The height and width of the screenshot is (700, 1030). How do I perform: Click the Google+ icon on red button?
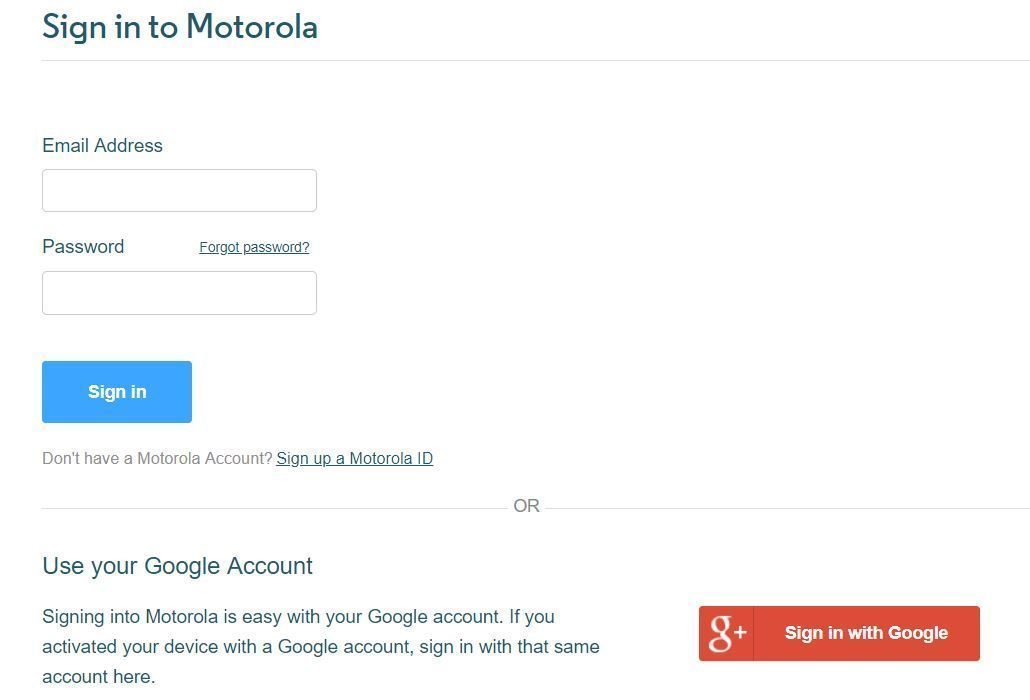pyautogui.click(x=727, y=633)
